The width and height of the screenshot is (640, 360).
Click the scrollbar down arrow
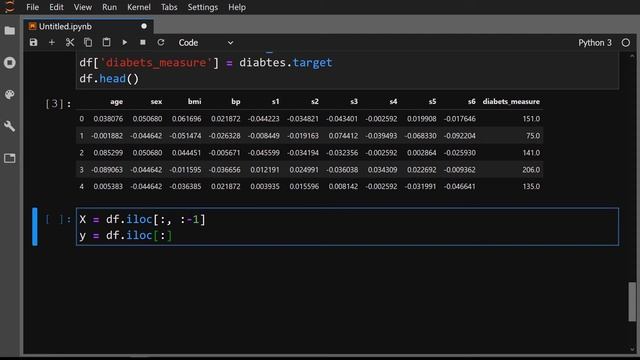click(x=632, y=349)
